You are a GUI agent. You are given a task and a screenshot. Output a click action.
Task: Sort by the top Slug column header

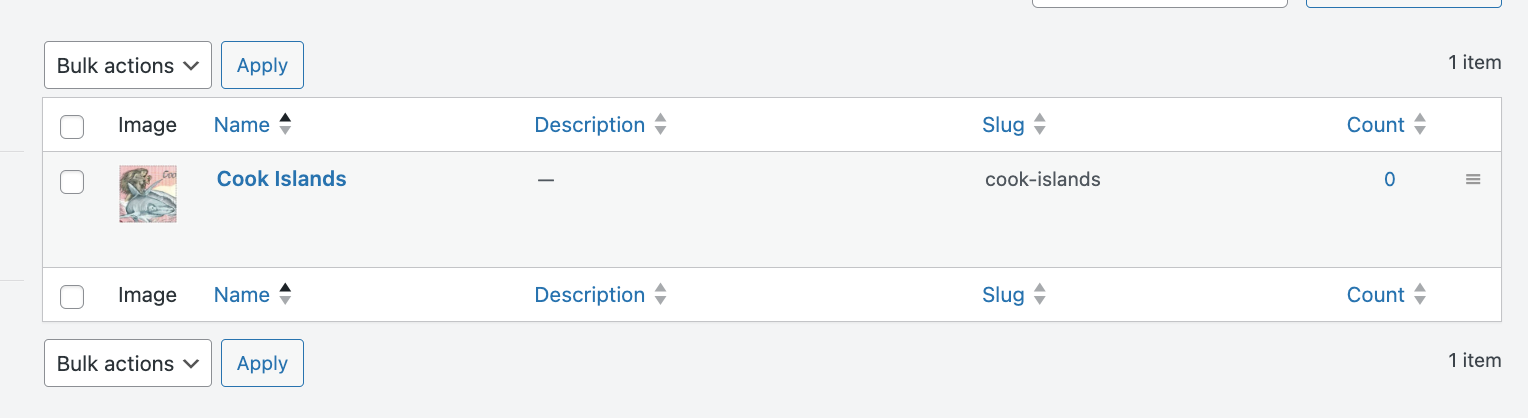click(x=1003, y=125)
